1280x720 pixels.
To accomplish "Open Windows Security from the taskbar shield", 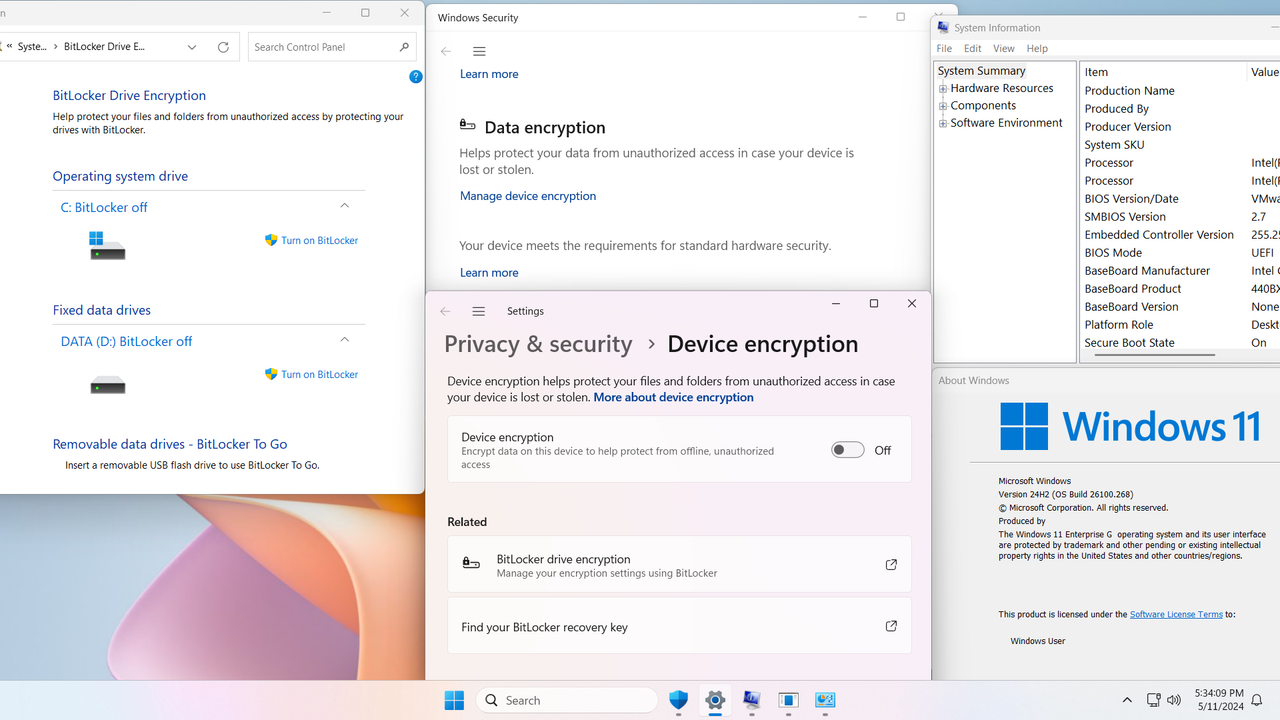I will (x=679, y=700).
